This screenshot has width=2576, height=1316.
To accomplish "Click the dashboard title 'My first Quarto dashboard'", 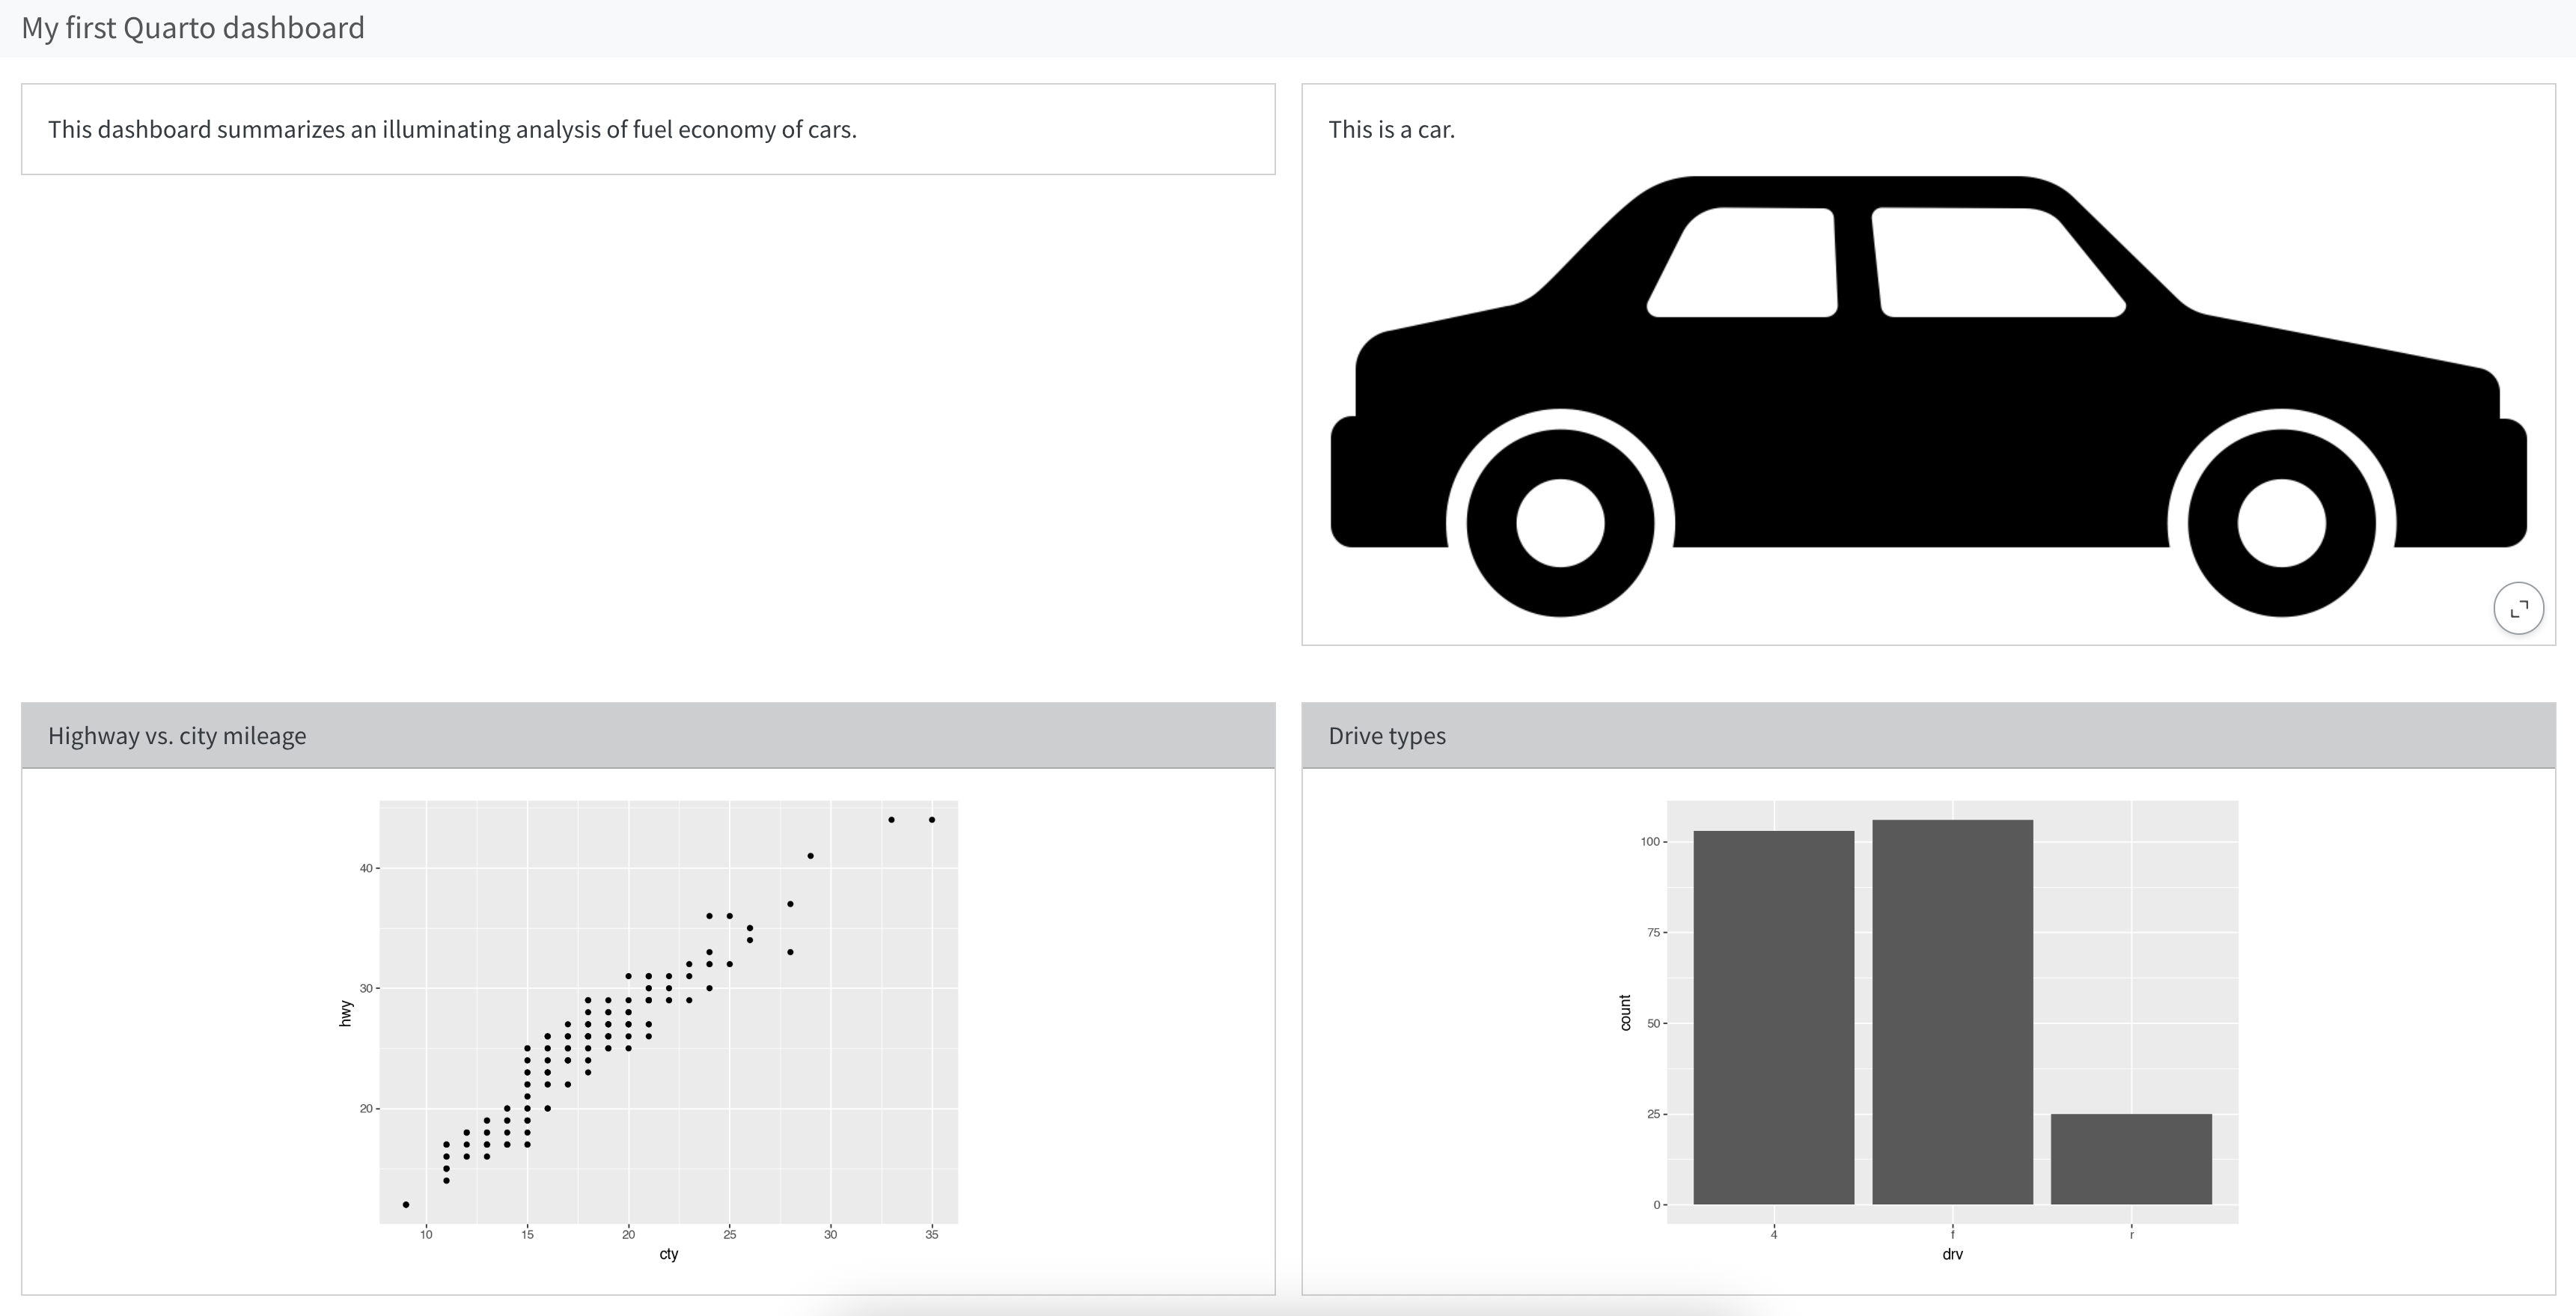I will tap(193, 28).
